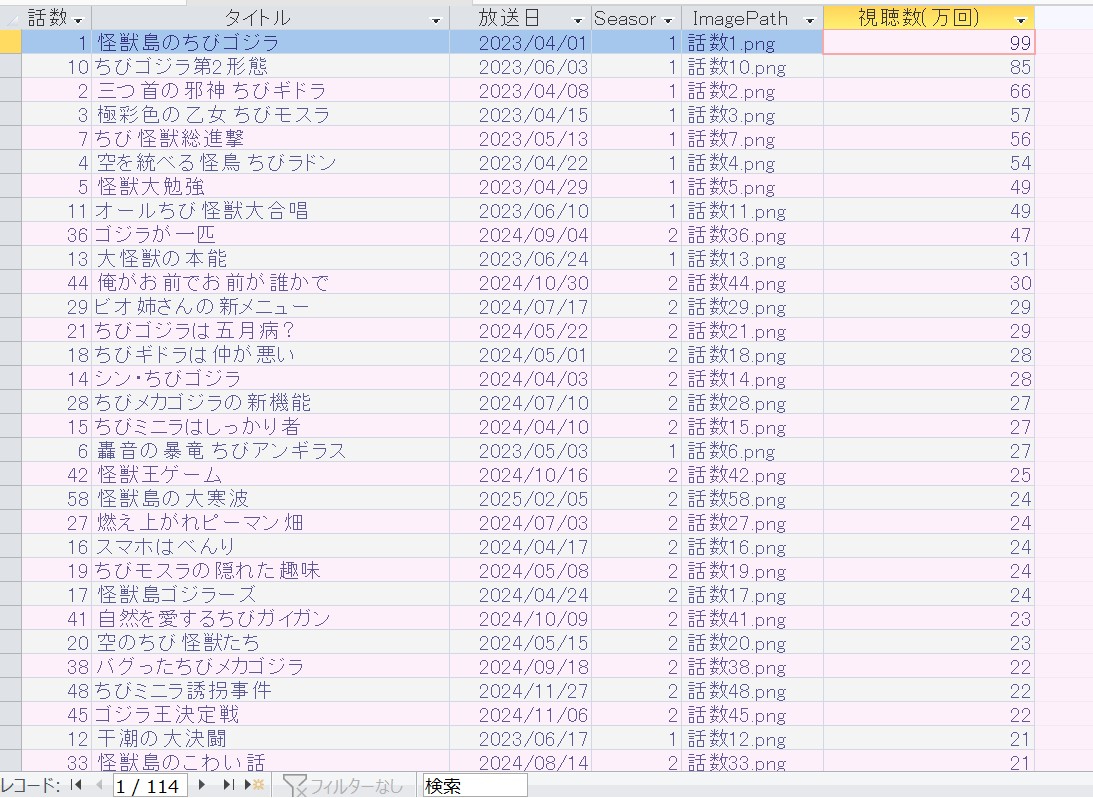Select title 俺がお前でお前が誰かで
Screen dimensions: 1093x798
(x=270, y=283)
